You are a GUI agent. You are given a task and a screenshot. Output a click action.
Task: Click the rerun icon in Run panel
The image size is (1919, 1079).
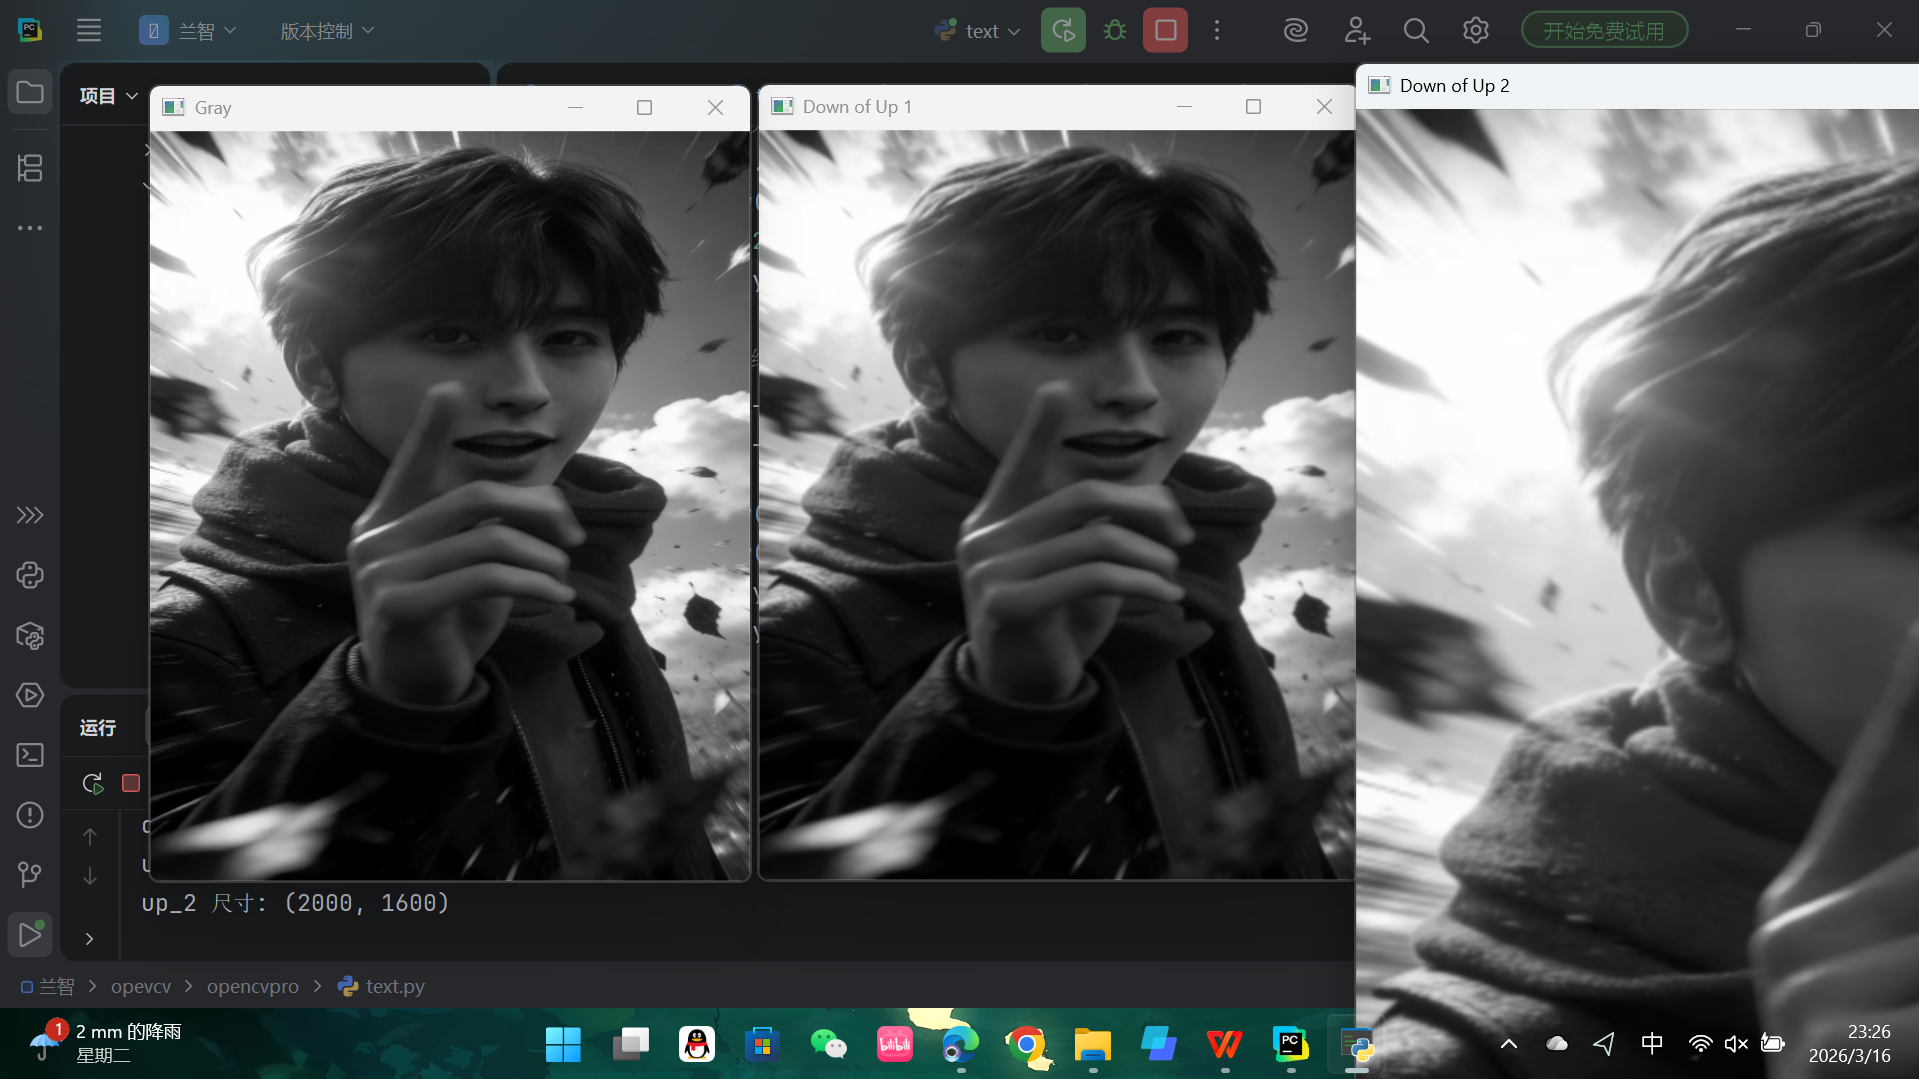coord(93,783)
